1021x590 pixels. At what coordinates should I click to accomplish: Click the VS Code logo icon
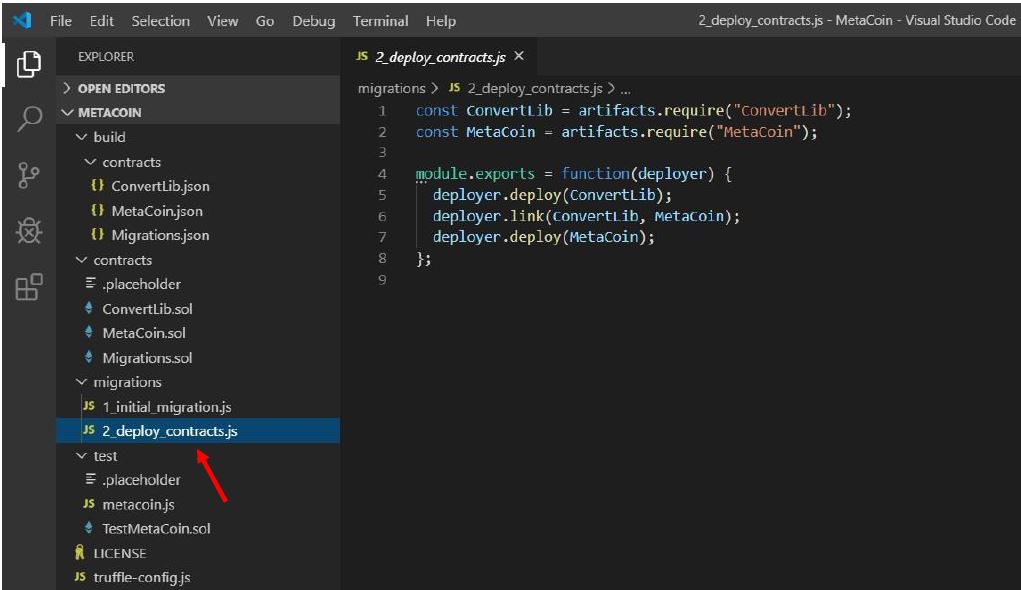[22, 20]
